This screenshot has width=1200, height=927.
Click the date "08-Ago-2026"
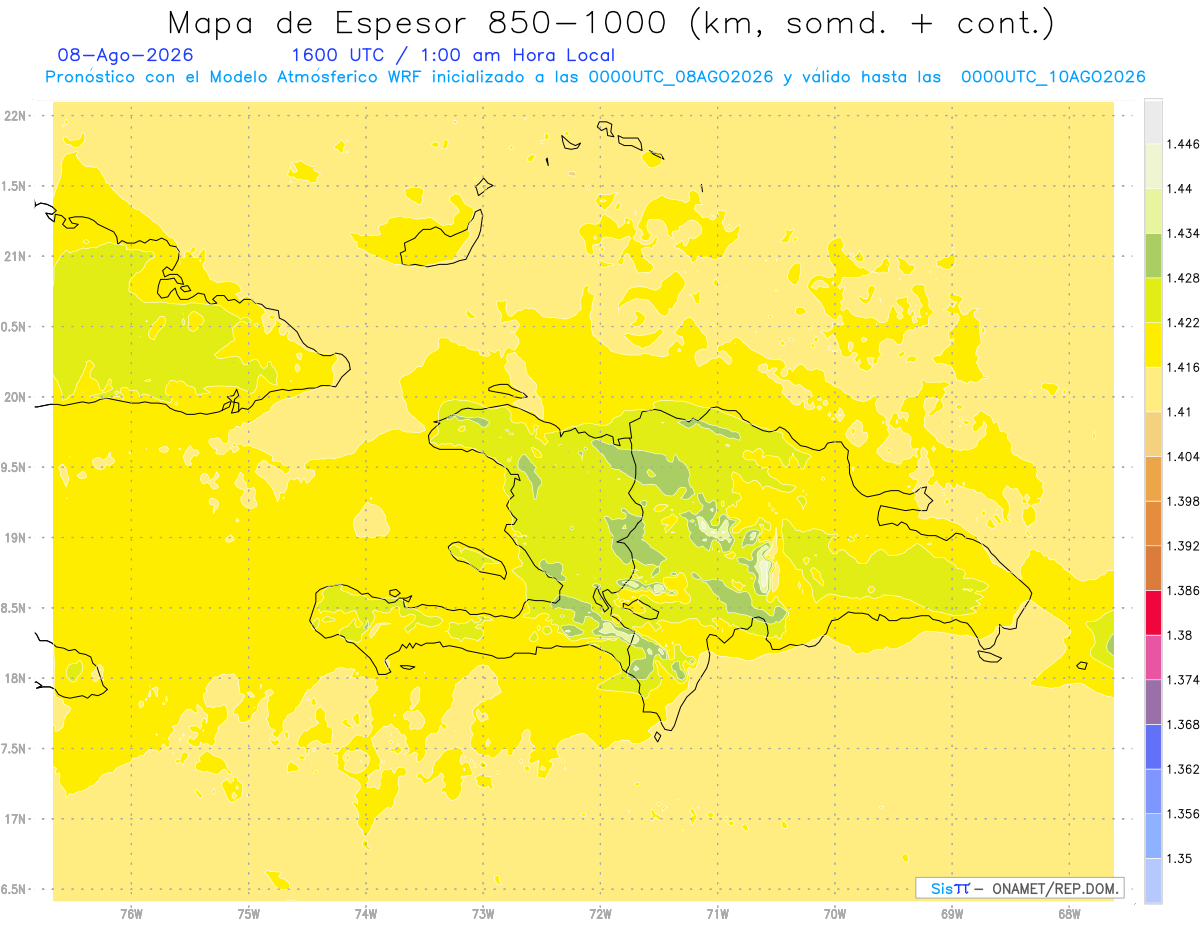[125, 55]
